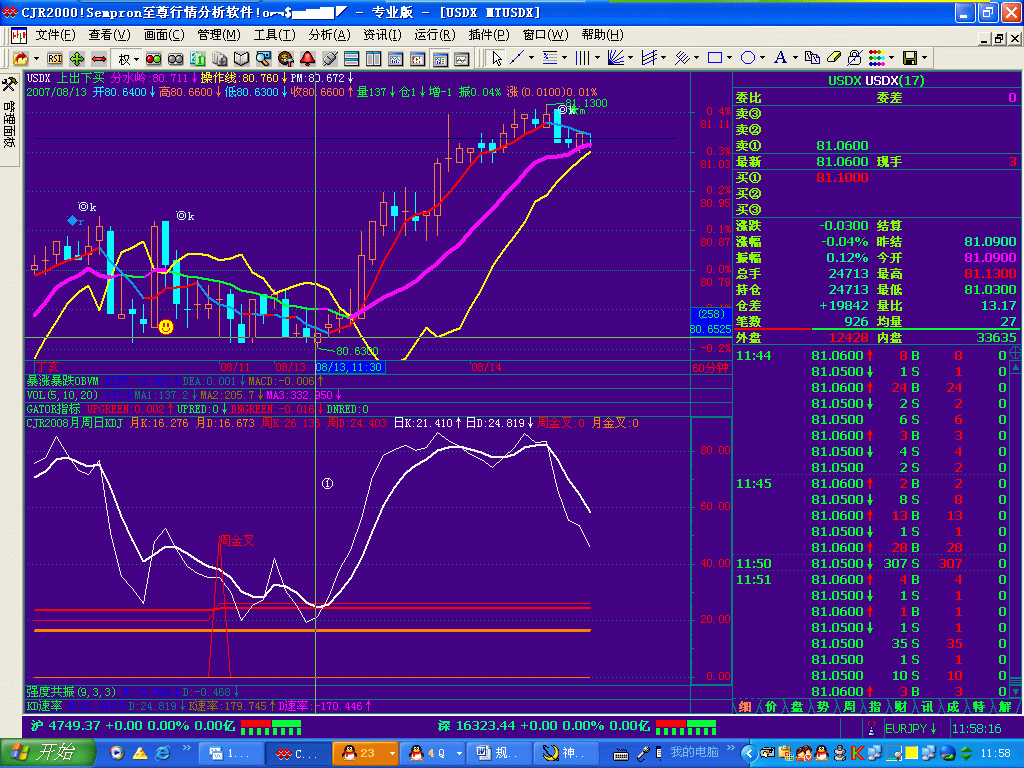Click the network antenna status icon

pyautogui.click(x=871, y=728)
